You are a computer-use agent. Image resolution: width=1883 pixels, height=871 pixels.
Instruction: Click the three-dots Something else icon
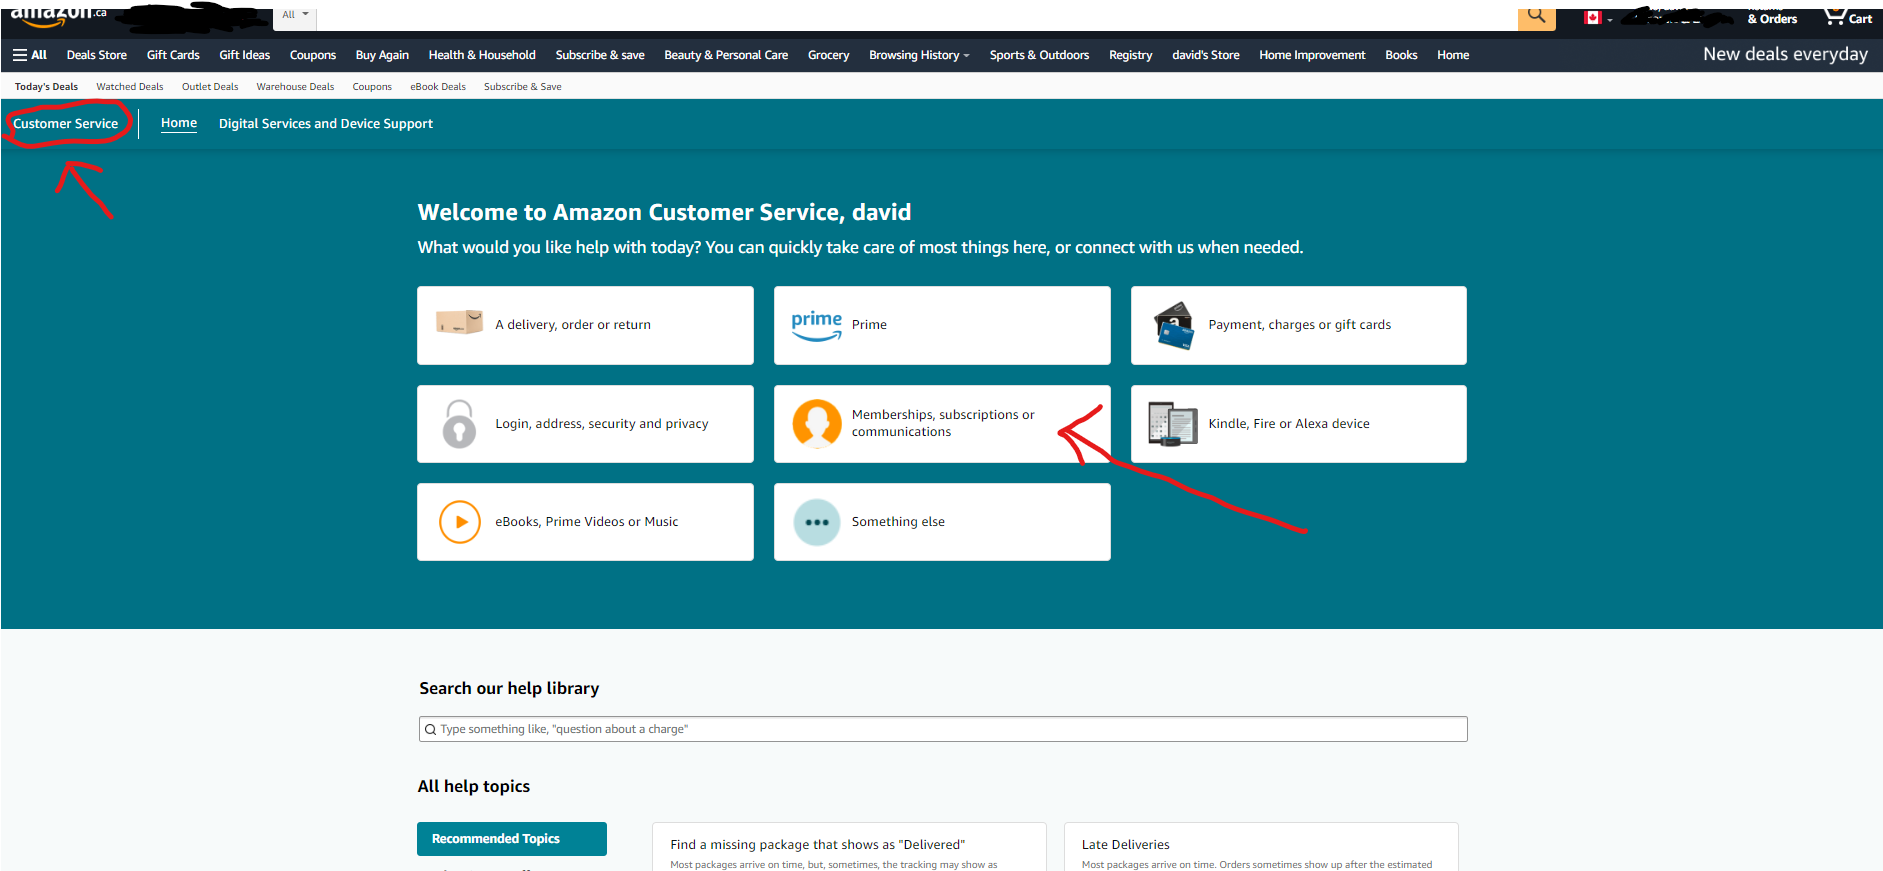coord(817,522)
